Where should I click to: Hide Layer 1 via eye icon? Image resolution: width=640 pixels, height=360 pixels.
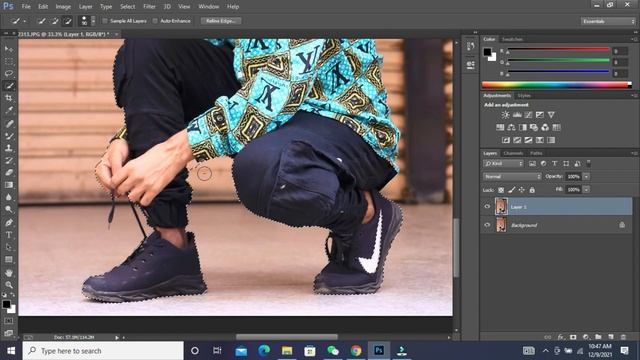(x=487, y=207)
